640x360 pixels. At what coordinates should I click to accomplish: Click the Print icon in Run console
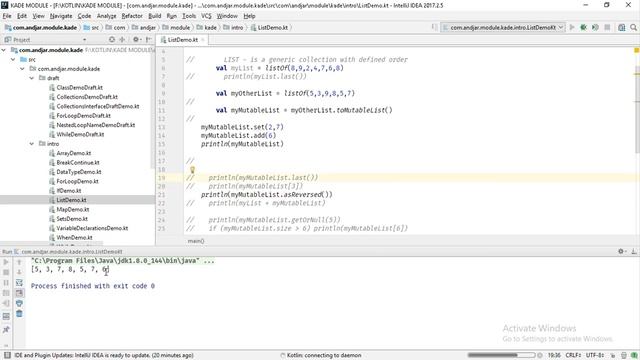[19, 303]
